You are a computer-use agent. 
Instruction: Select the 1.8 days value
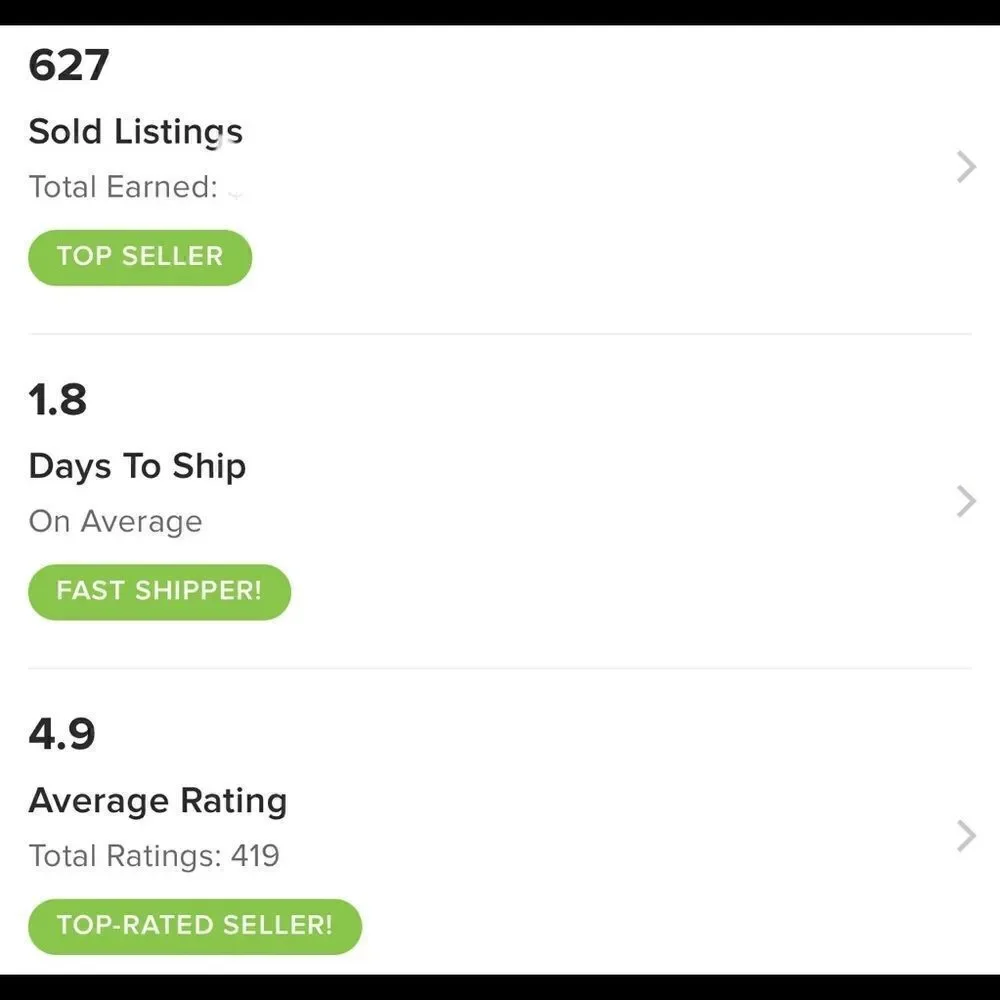click(57, 400)
